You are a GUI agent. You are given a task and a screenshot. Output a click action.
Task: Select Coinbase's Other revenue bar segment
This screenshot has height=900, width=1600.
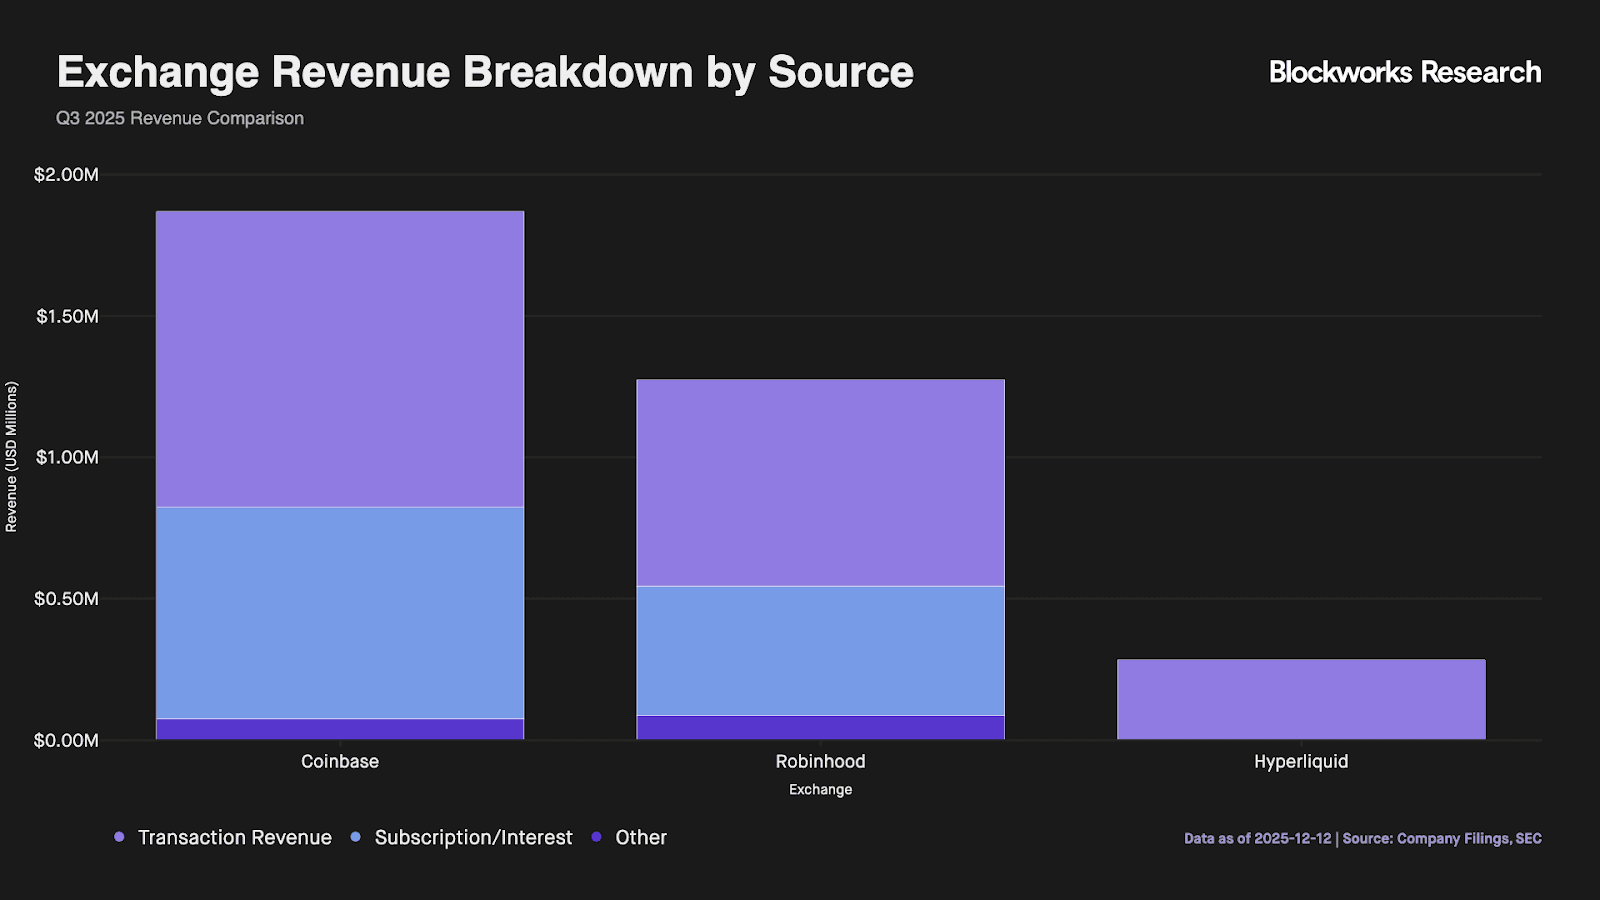pos(340,729)
